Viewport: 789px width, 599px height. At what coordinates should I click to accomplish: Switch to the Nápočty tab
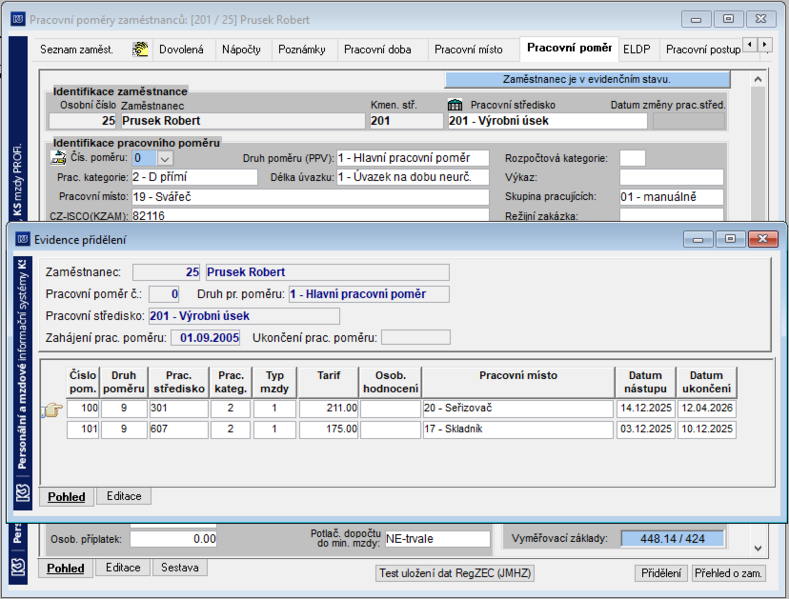coord(241,49)
